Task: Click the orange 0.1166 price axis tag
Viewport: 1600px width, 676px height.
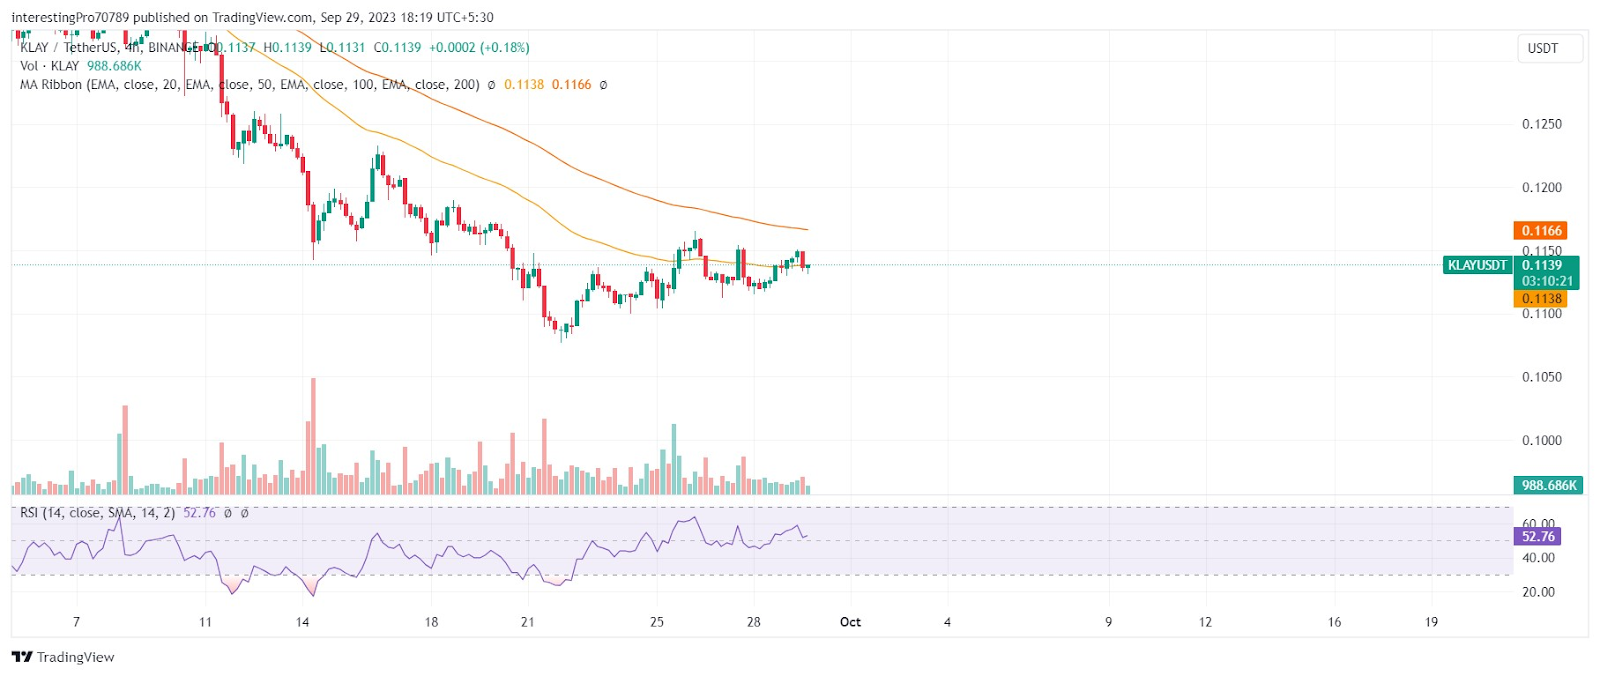Action: tap(1541, 231)
